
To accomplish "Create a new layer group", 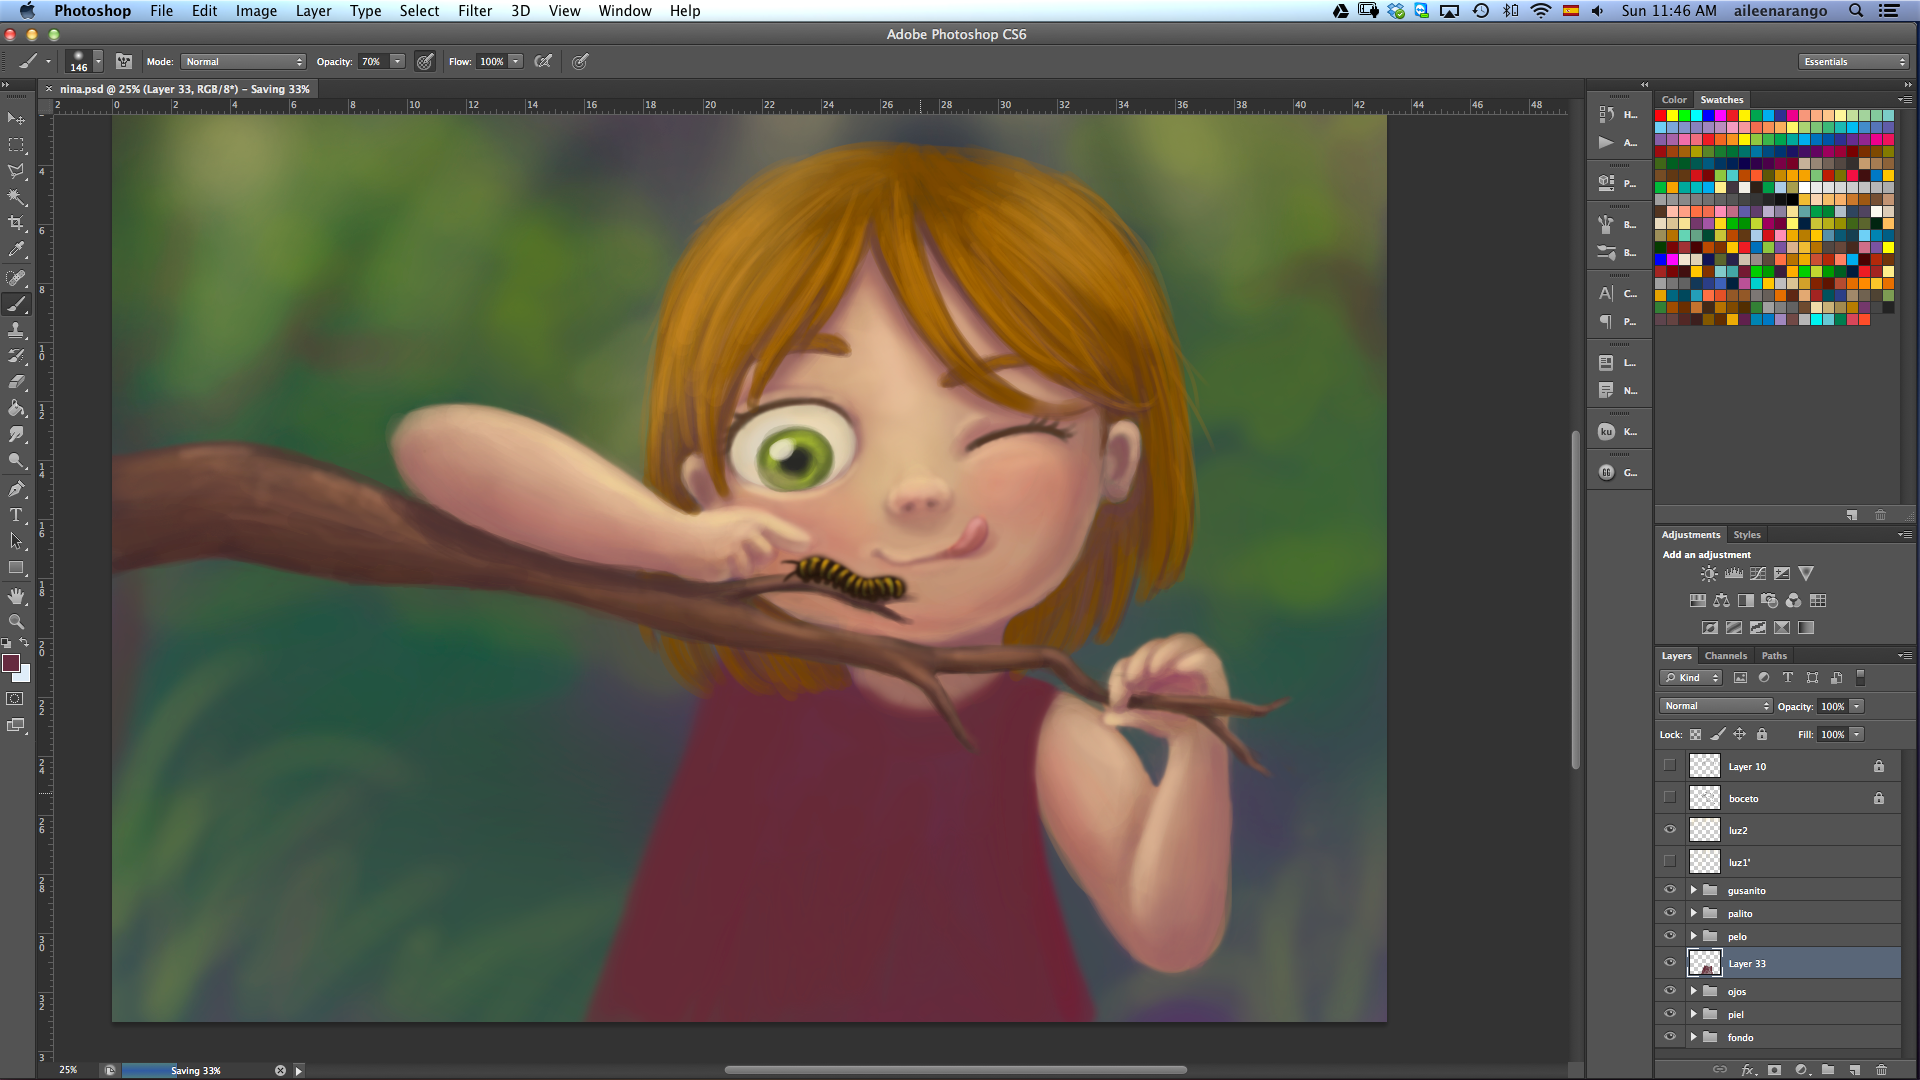I will (1828, 1069).
